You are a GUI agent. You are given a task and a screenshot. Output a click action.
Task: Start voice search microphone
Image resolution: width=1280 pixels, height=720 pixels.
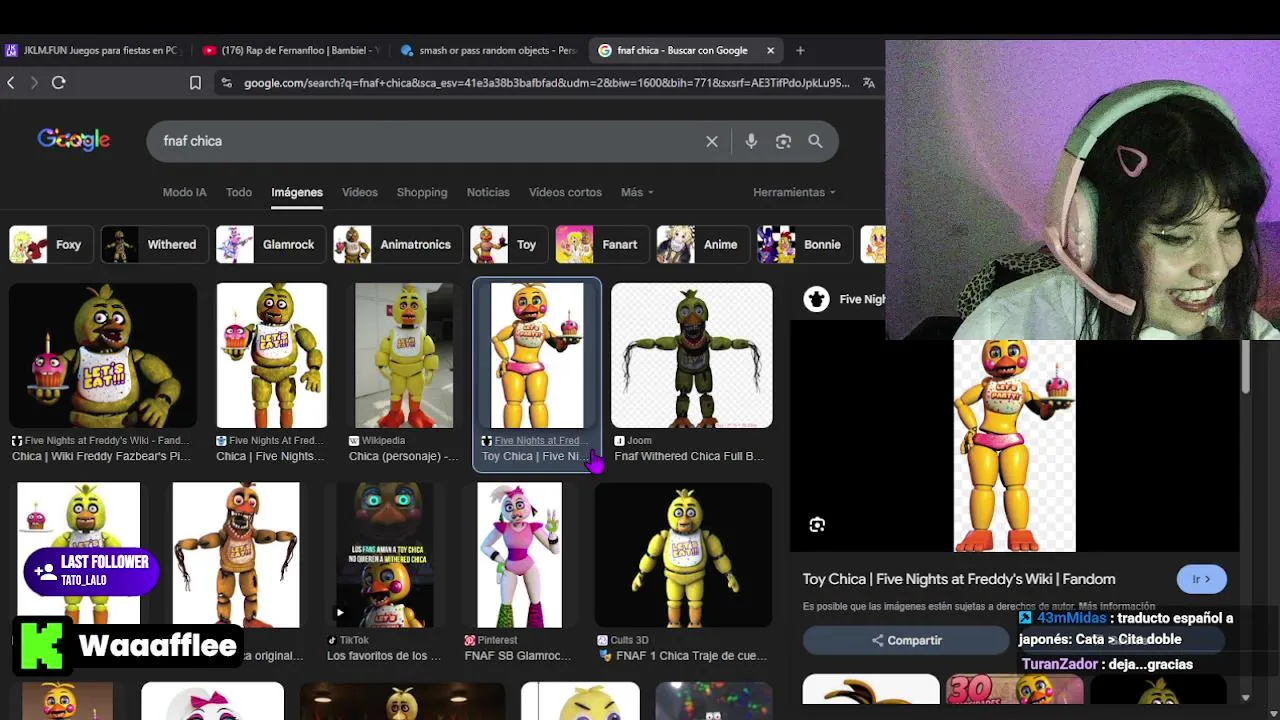tap(751, 141)
